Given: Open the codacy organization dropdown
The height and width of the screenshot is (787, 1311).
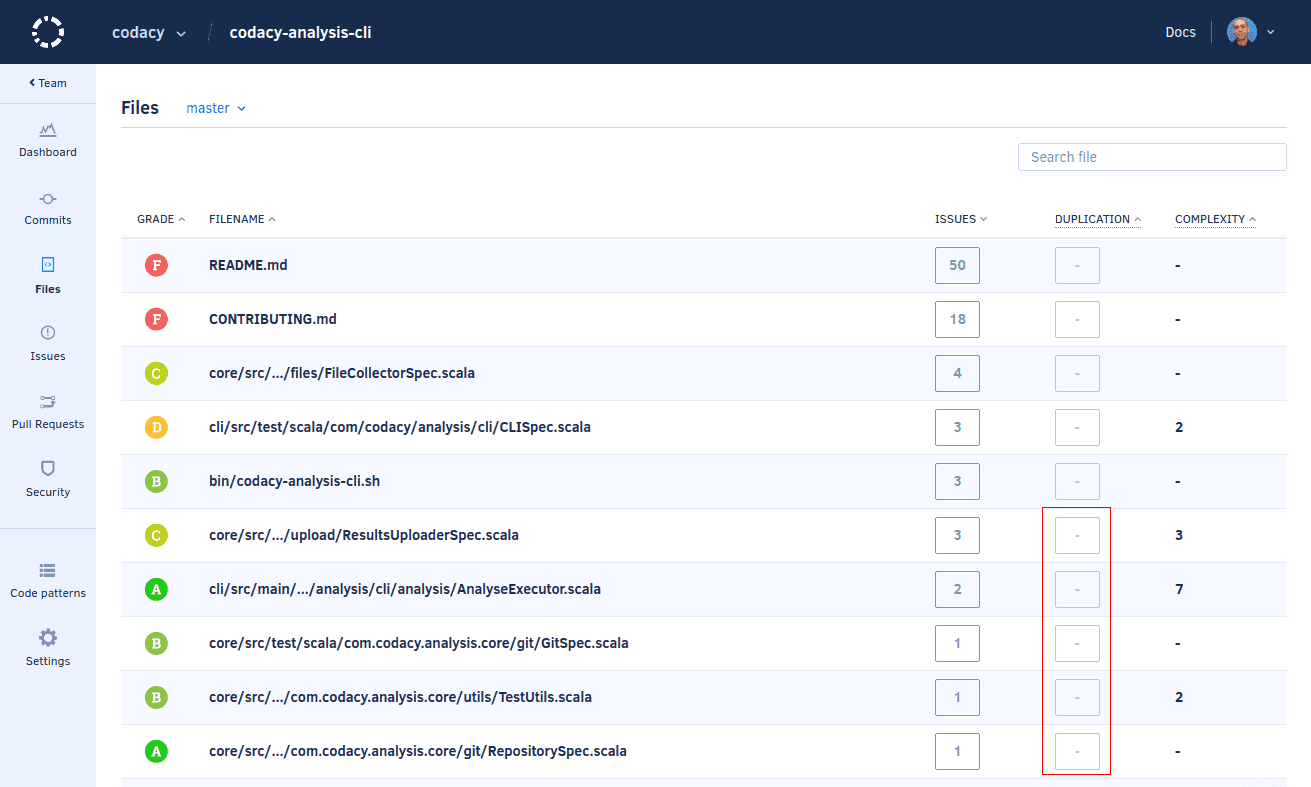Looking at the screenshot, I should (x=148, y=31).
